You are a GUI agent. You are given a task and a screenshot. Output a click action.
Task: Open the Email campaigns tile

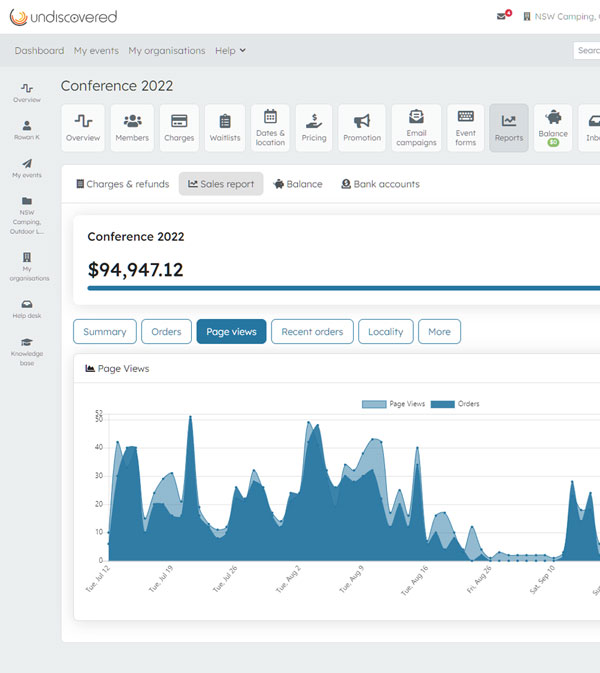click(416, 127)
